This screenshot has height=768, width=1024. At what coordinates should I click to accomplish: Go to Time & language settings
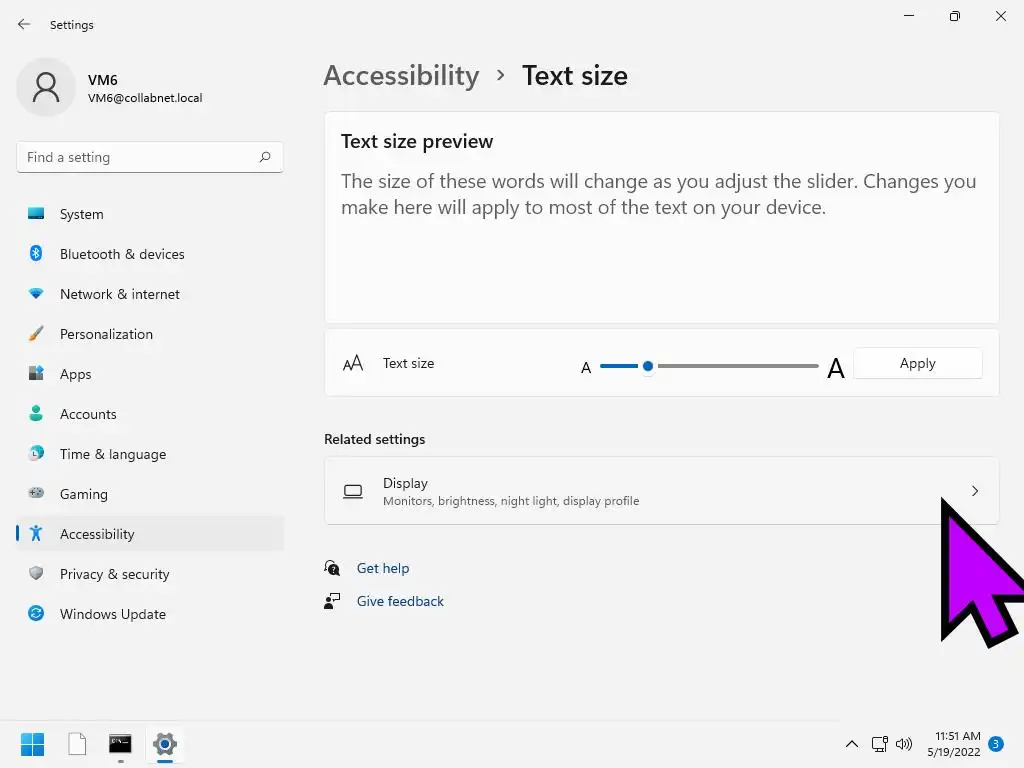pos(112,454)
